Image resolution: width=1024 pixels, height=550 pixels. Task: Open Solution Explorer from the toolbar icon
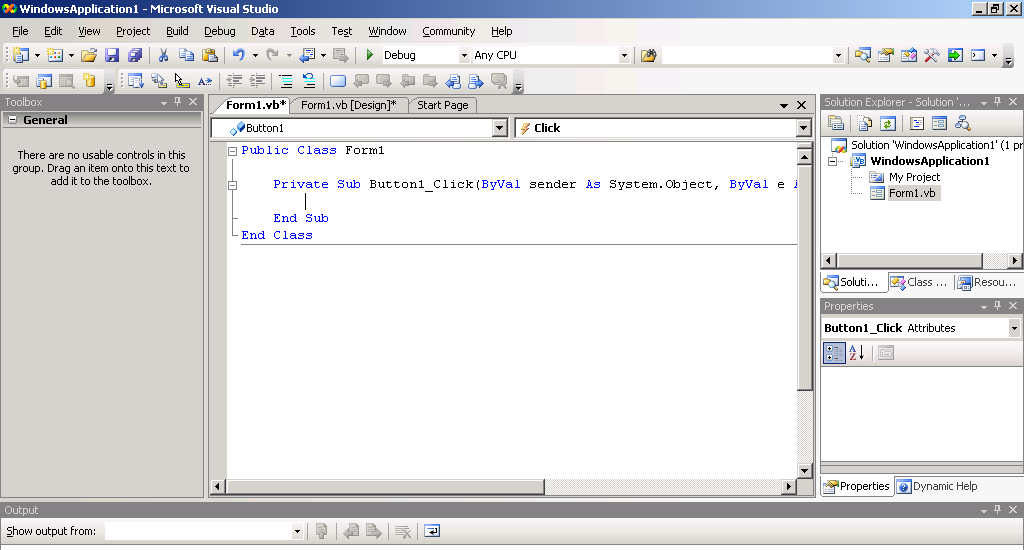862,56
